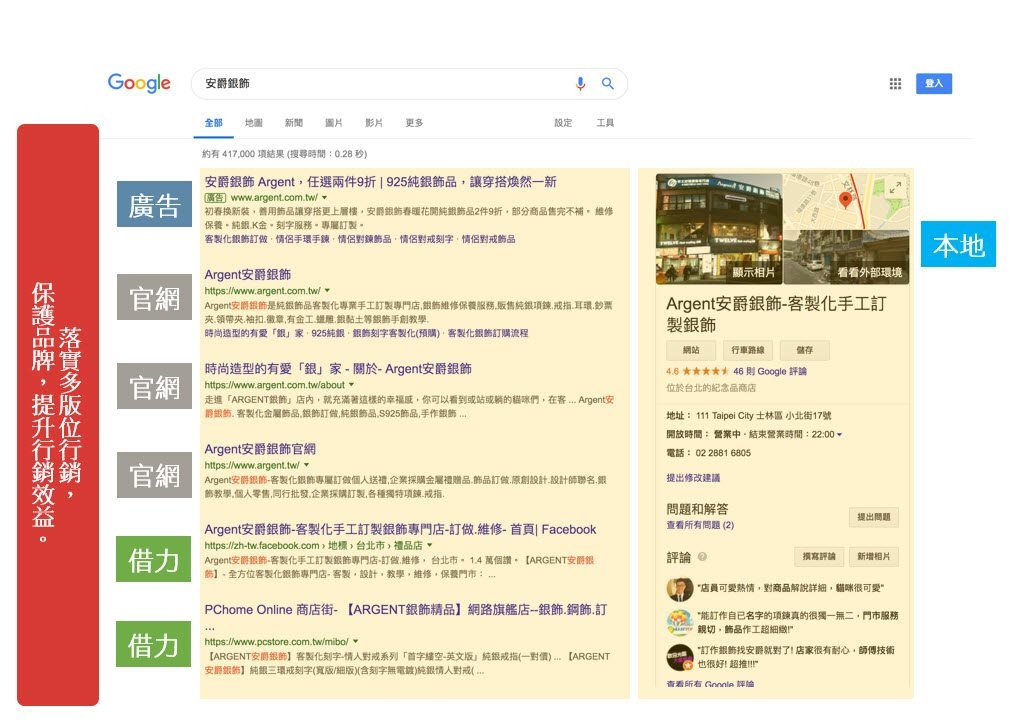Switch to the 圖片 tab
This screenshot has width=1024, height=726.
pyautogui.click(x=334, y=123)
